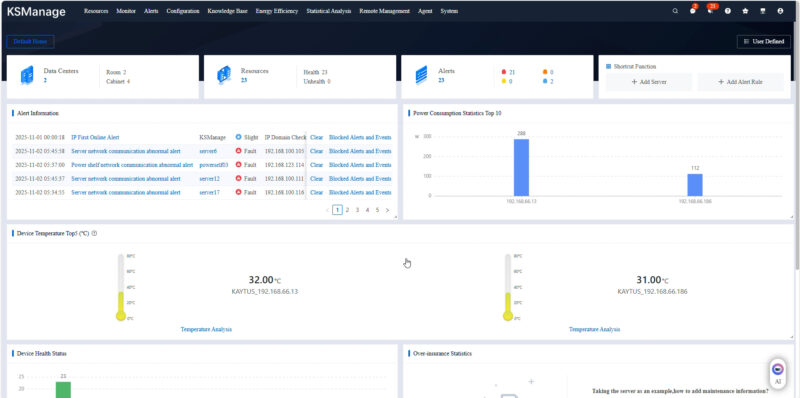
Task: Open the Knowledge Base menu
Action: point(228,11)
